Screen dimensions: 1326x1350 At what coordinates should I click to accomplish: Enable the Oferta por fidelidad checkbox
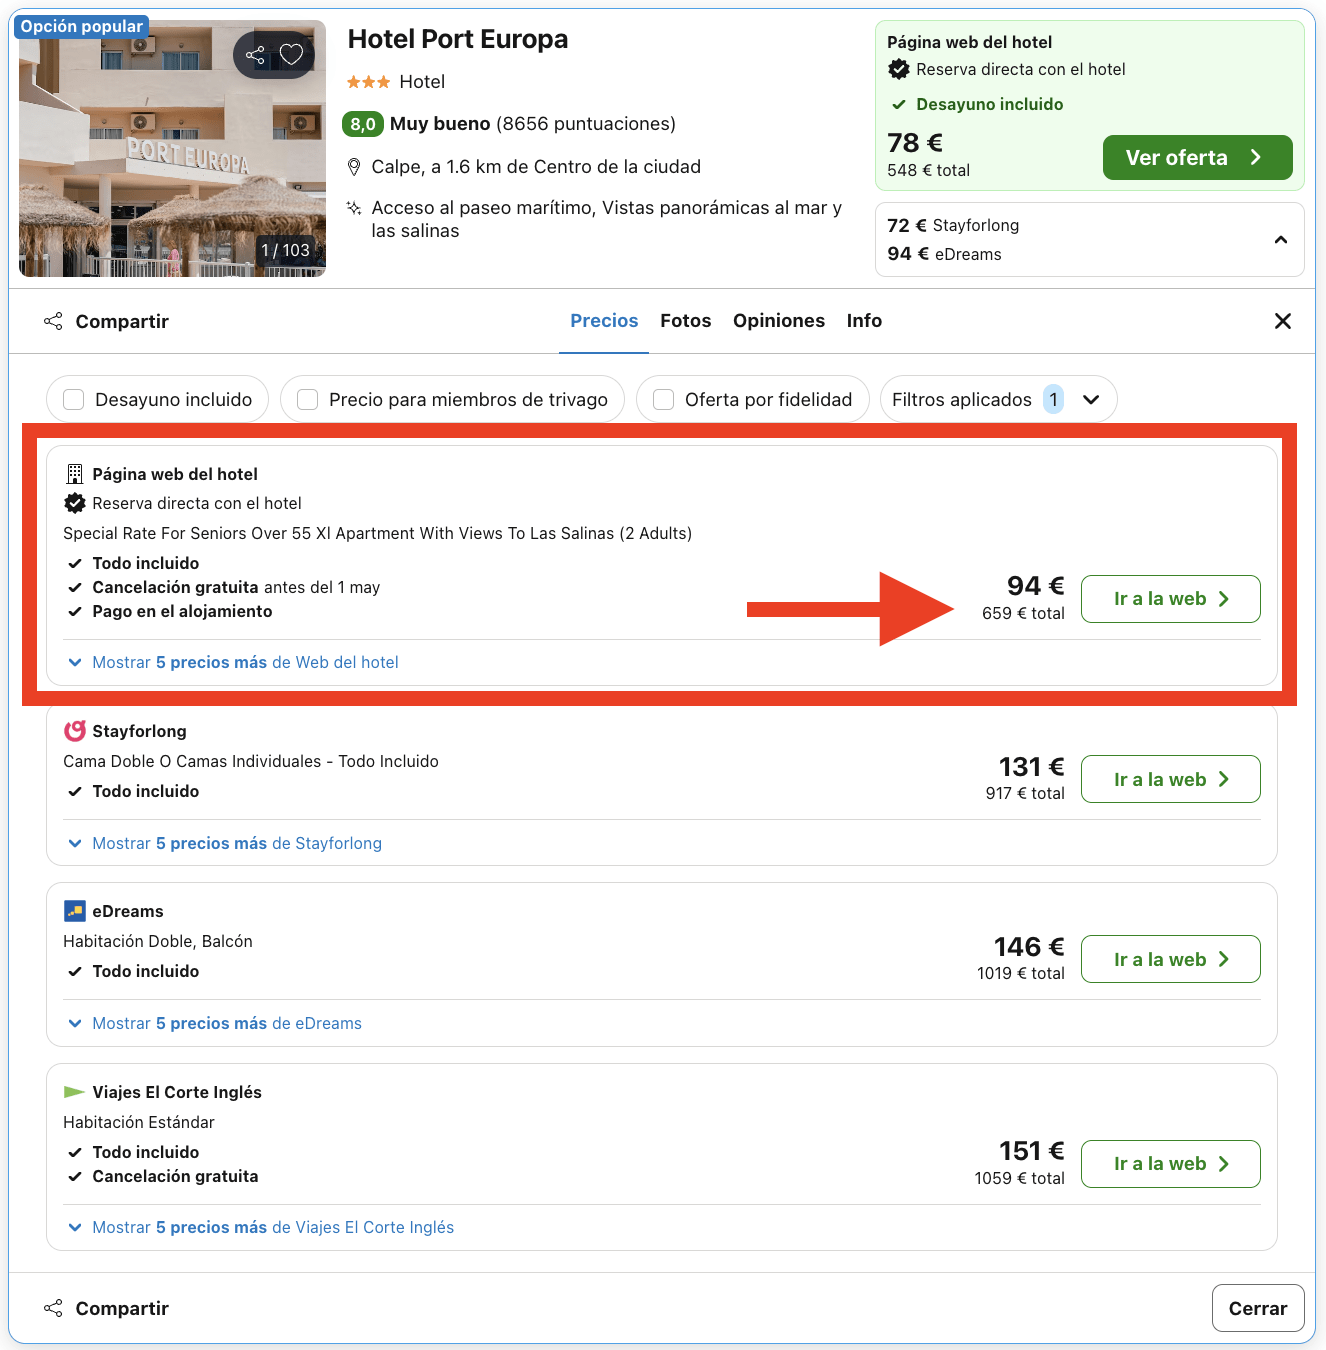[x=663, y=399]
